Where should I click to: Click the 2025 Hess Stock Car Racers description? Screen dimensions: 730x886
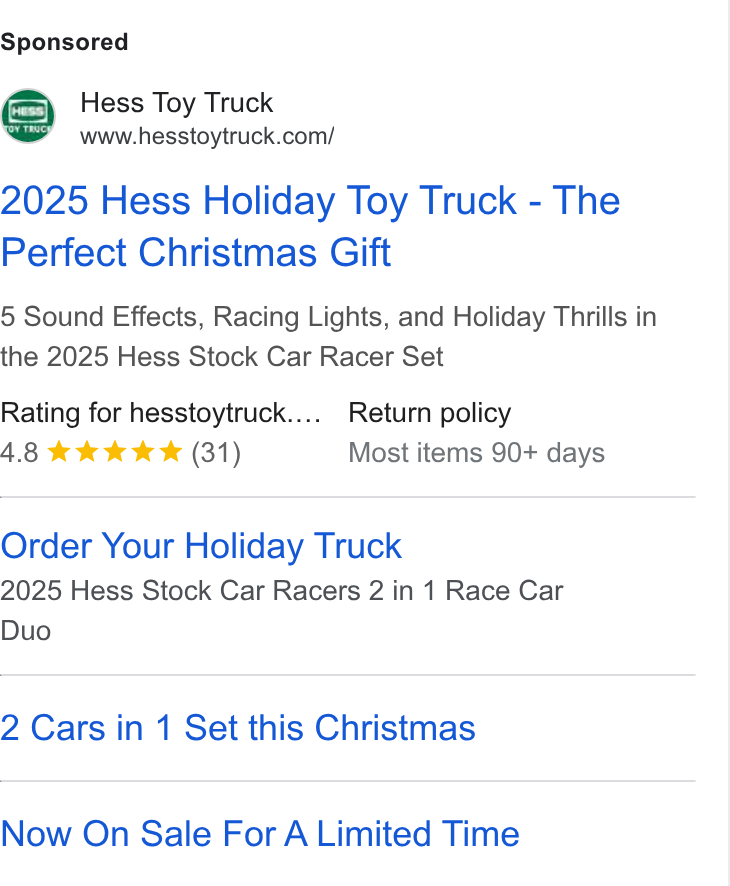[x=282, y=611]
